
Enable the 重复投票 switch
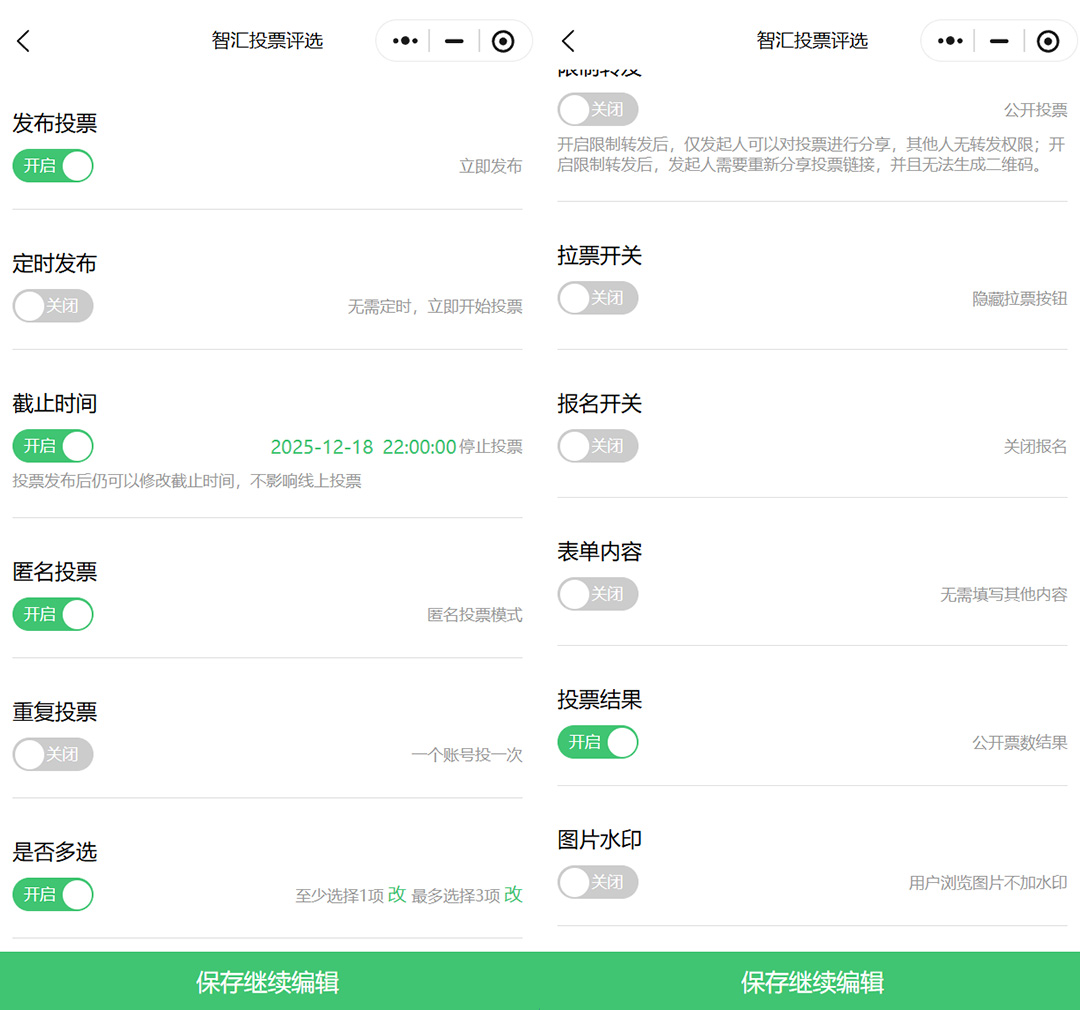[53, 754]
